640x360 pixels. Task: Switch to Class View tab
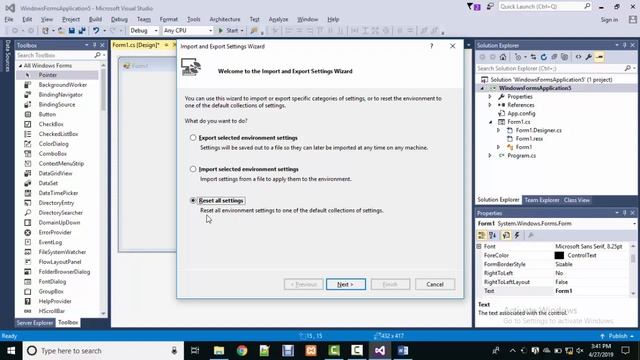click(577, 200)
